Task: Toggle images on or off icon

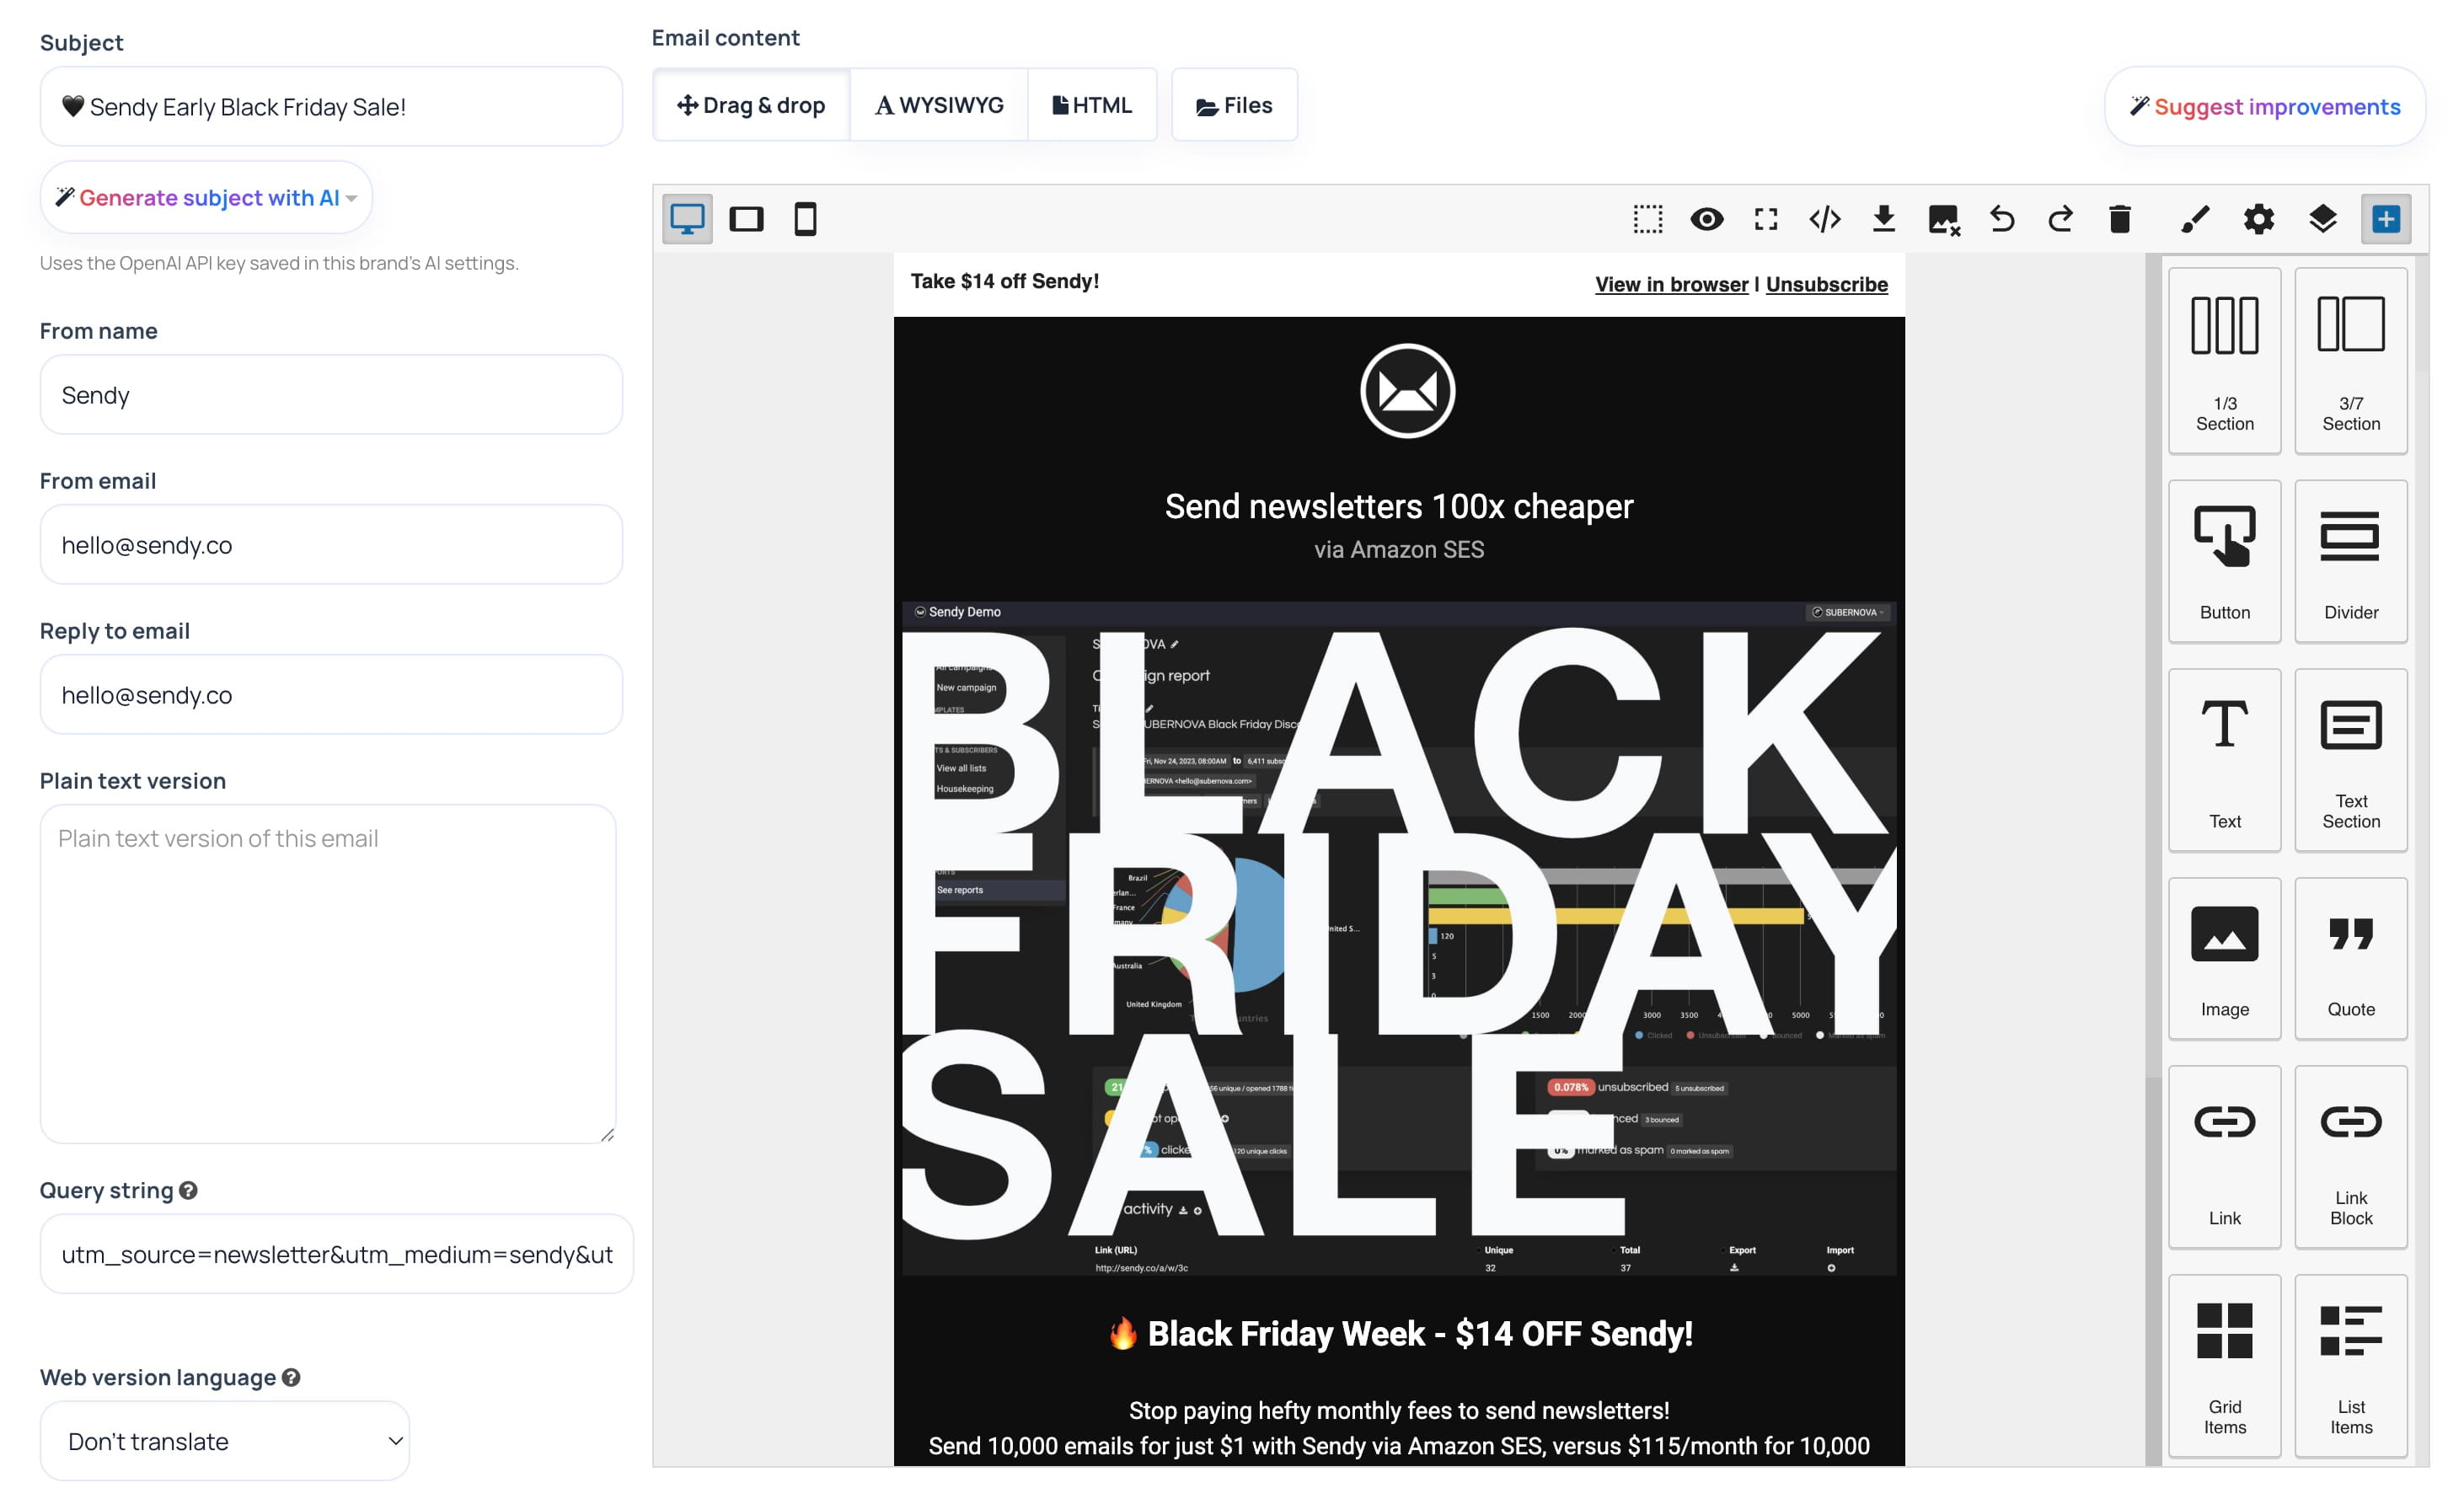Action: coord(1943,219)
